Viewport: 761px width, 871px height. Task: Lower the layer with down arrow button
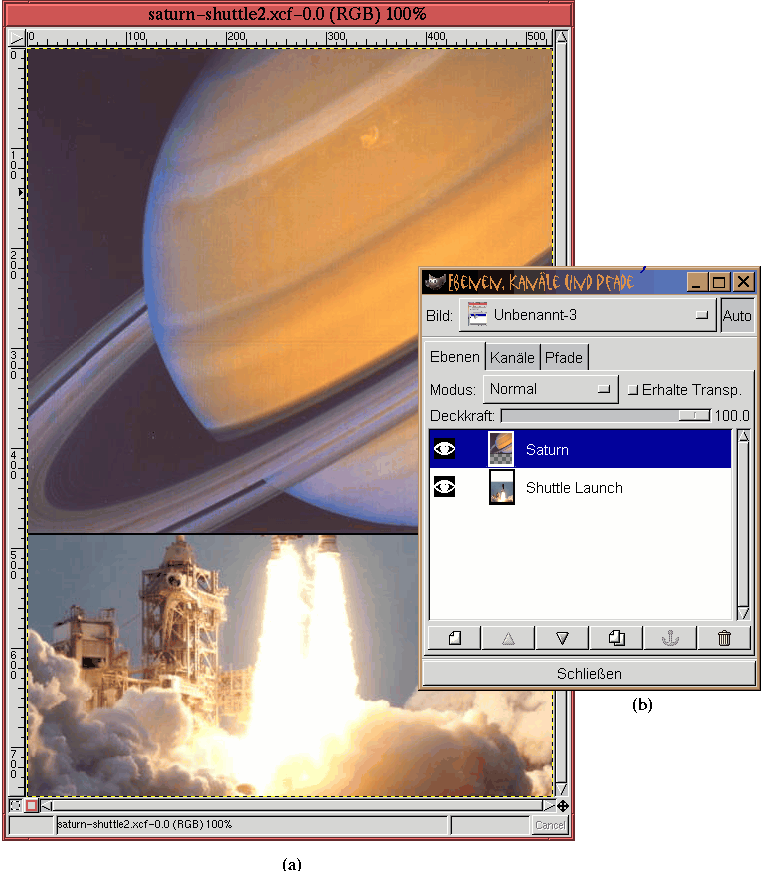point(562,638)
